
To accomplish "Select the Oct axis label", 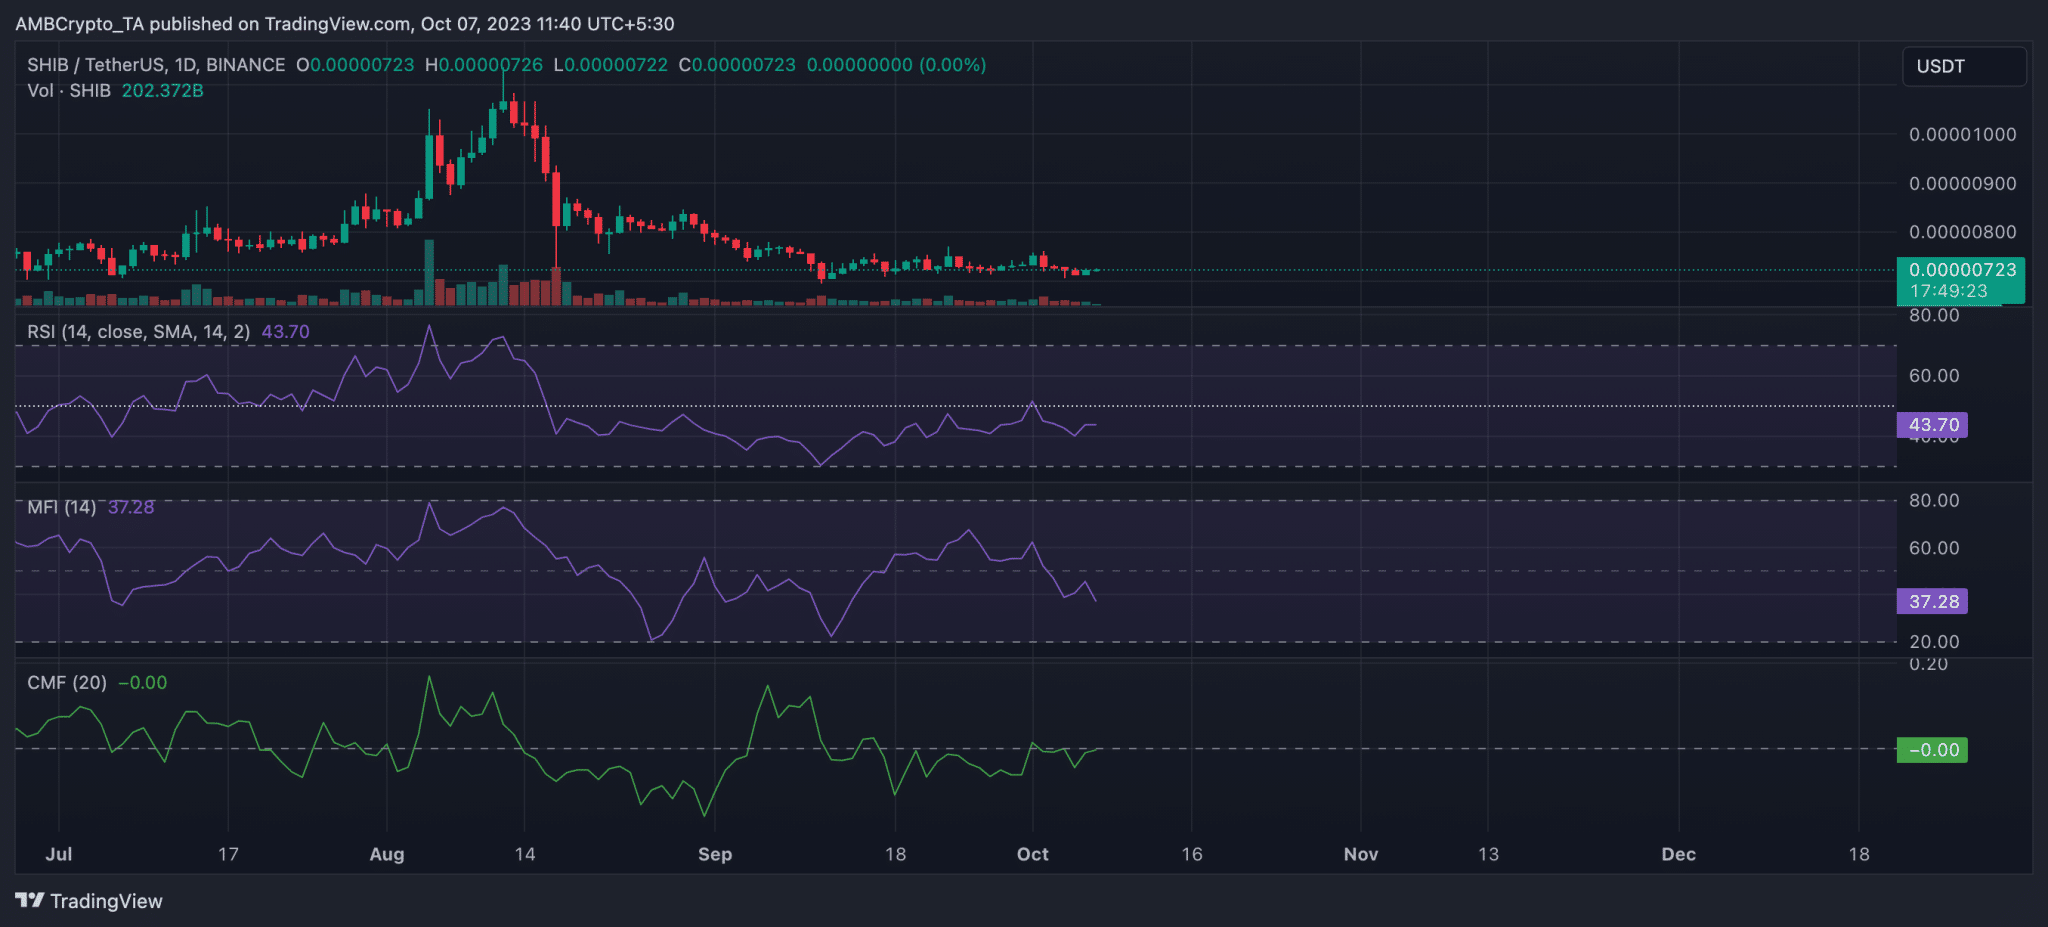I will [1032, 855].
